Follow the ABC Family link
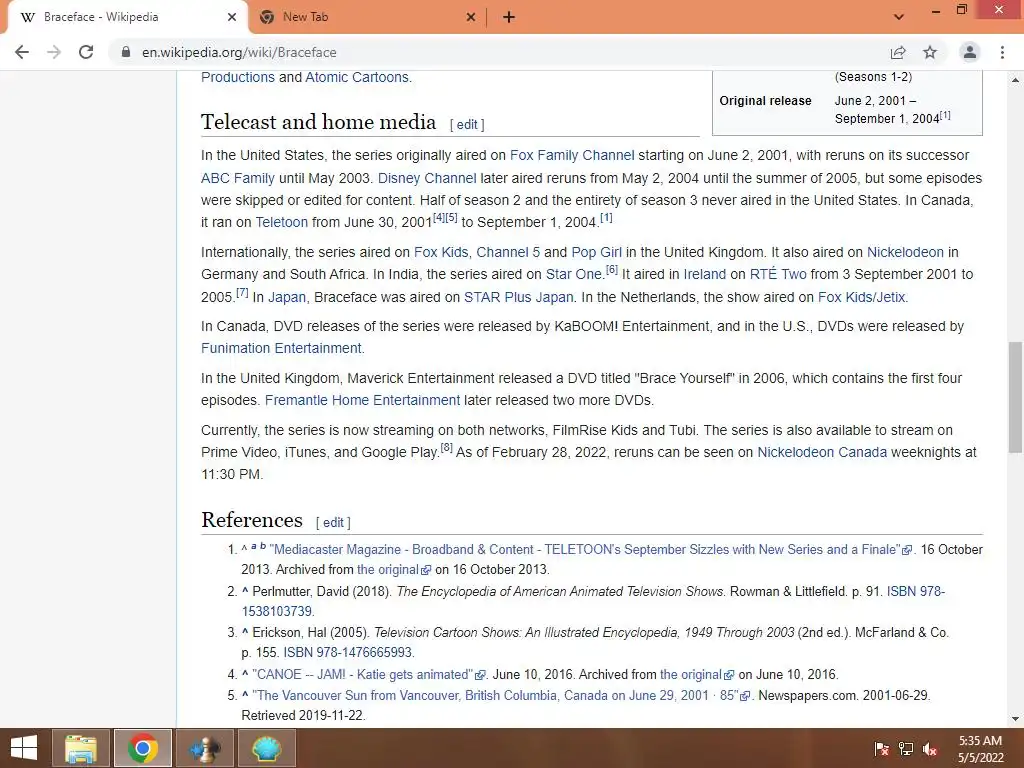Image resolution: width=1024 pixels, height=768 pixels. coord(238,178)
